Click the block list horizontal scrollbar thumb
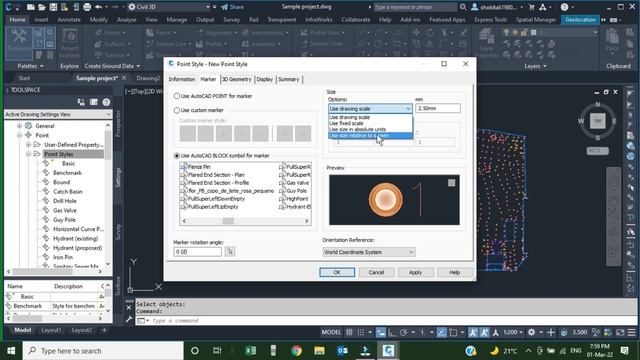640x360 pixels. [228, 221]
